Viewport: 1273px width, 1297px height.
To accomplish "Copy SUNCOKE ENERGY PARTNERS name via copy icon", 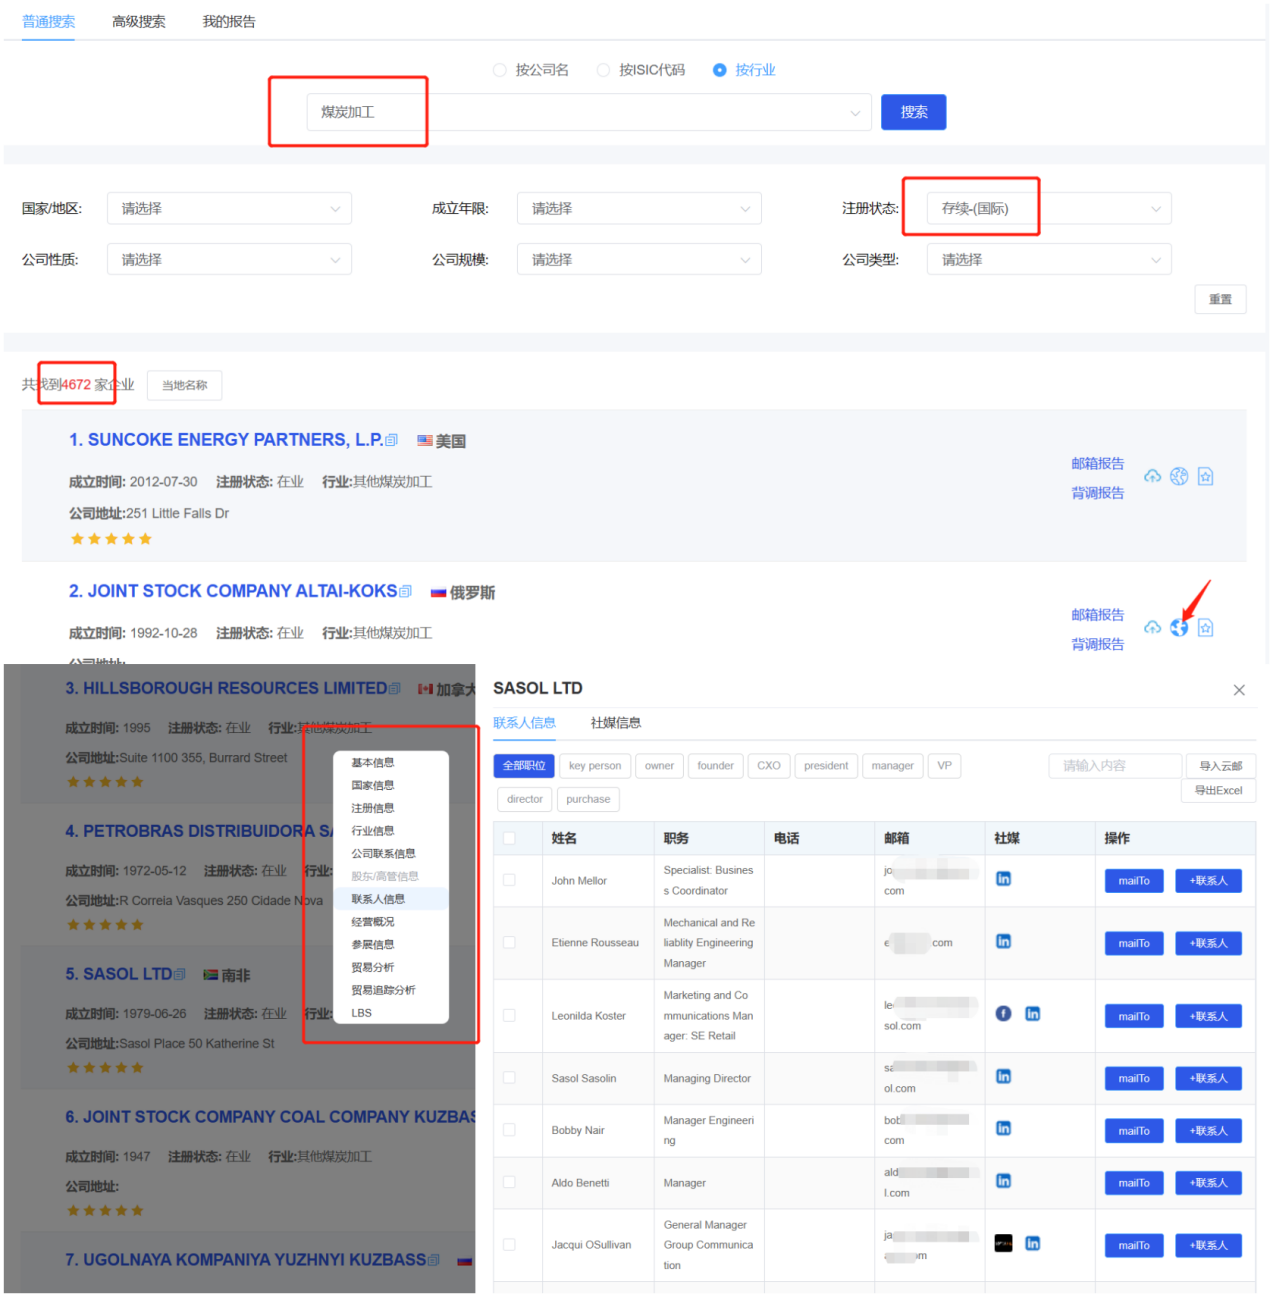I will click(x=392, y=440).
